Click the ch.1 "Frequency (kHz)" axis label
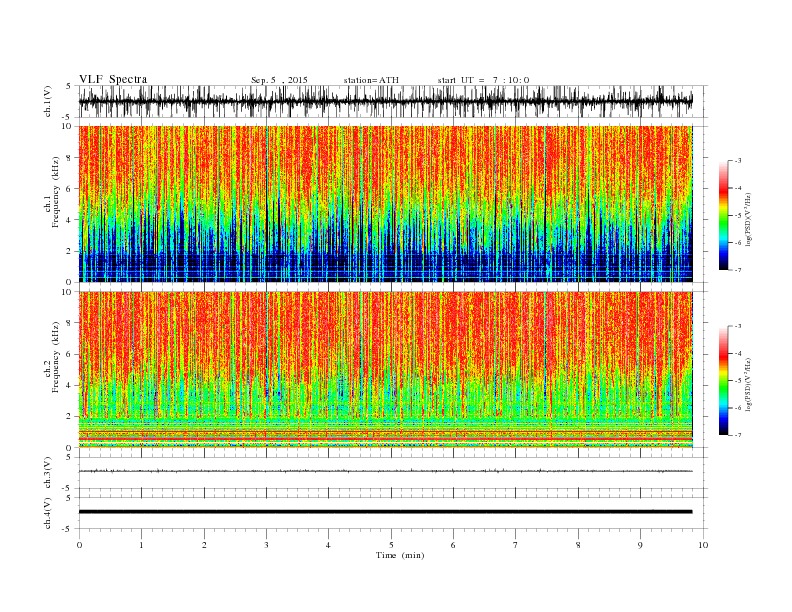This screenshot has height=612, width=792. pyautogui.click(x=55, y=192)
